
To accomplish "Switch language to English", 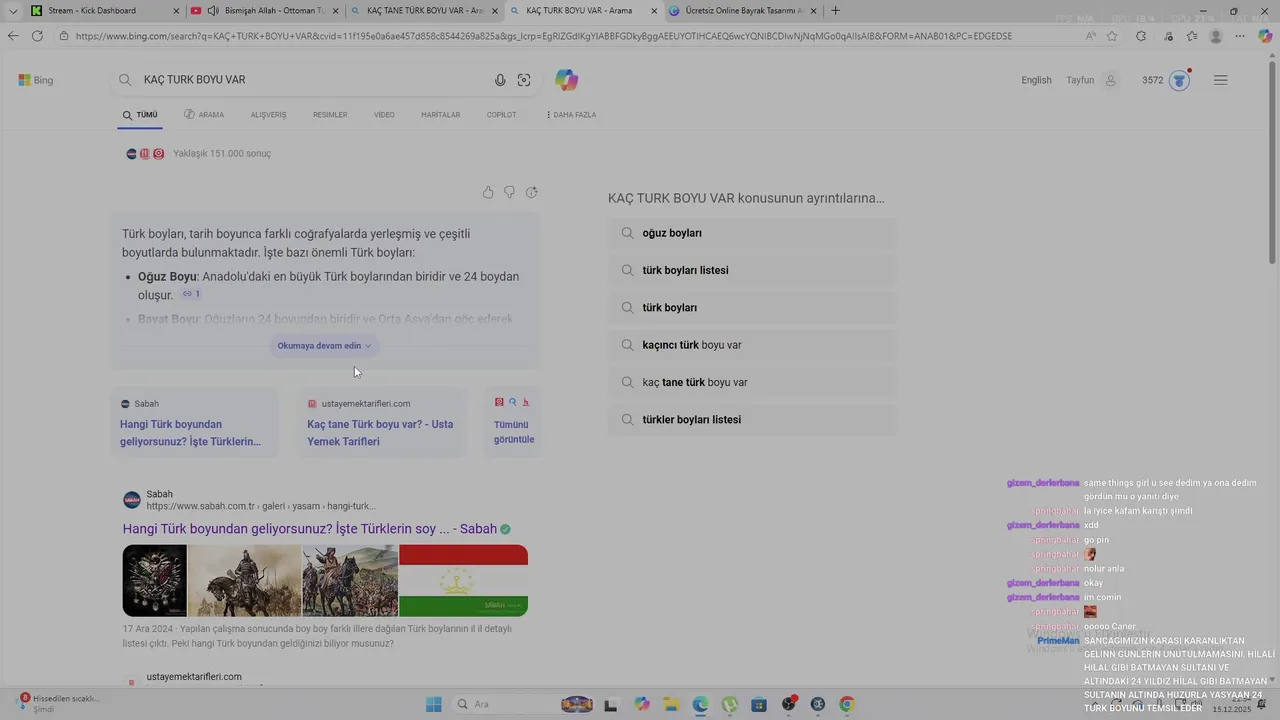I will tap(1036, 80).
